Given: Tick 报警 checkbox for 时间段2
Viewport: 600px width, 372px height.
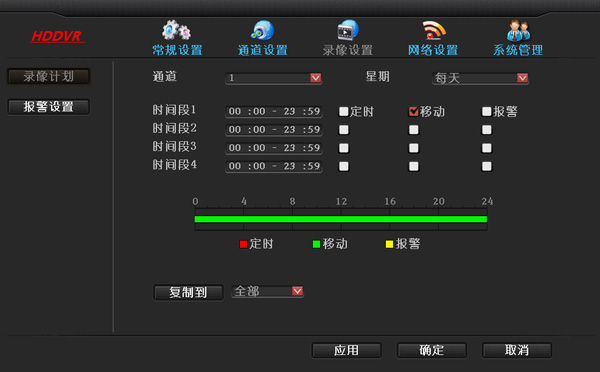Looking at the screenshot, I should [487, 130].
